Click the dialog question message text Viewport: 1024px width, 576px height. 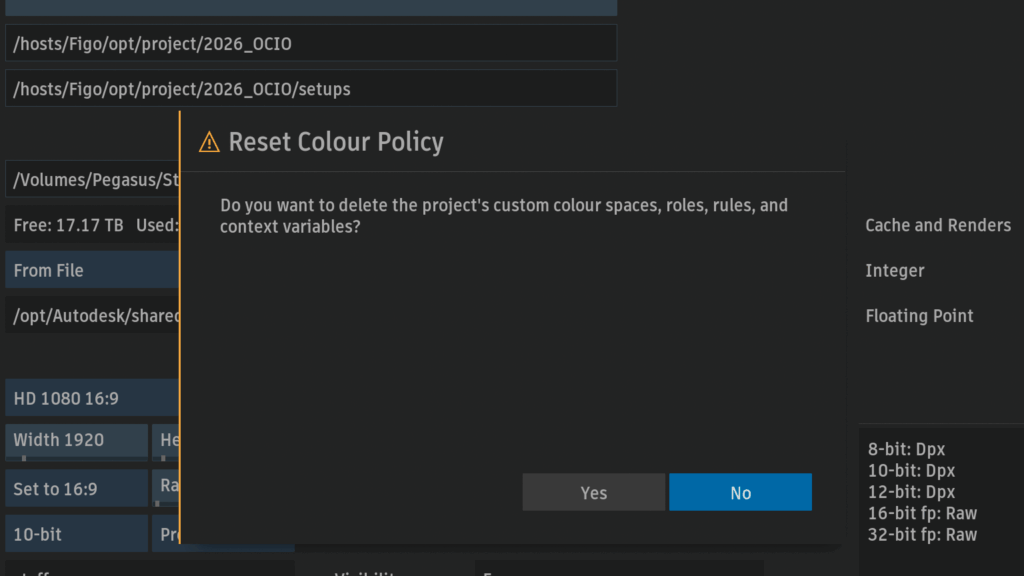click(504, 216)
